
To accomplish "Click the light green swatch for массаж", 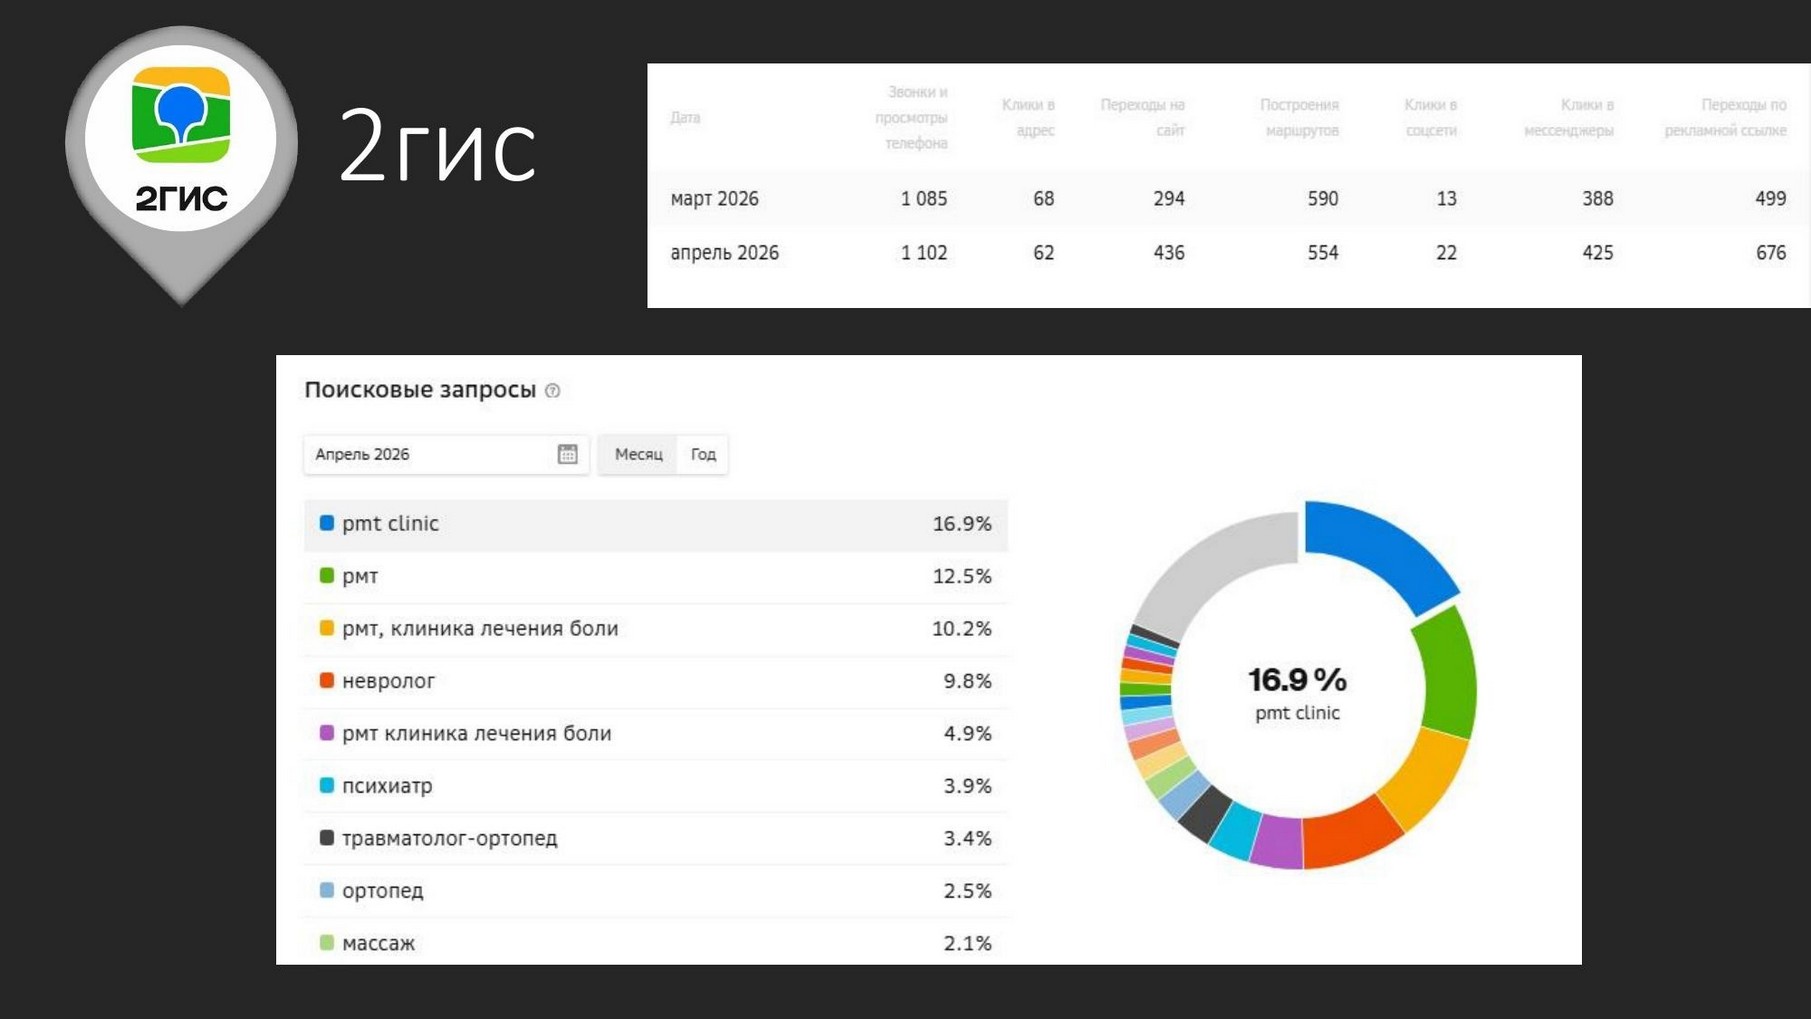I will point(326,942).
